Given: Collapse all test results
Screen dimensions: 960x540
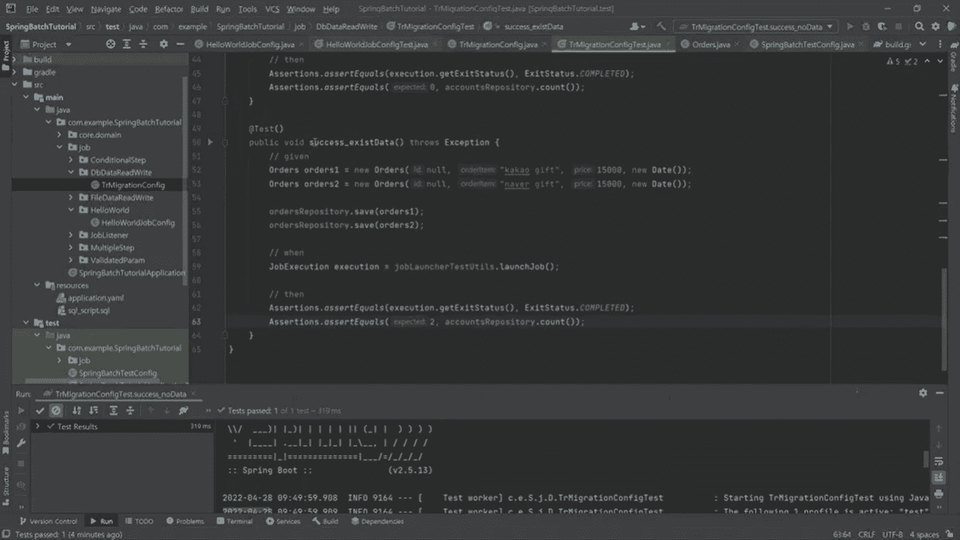Looking at the screenshot, I should click(130, 410).
